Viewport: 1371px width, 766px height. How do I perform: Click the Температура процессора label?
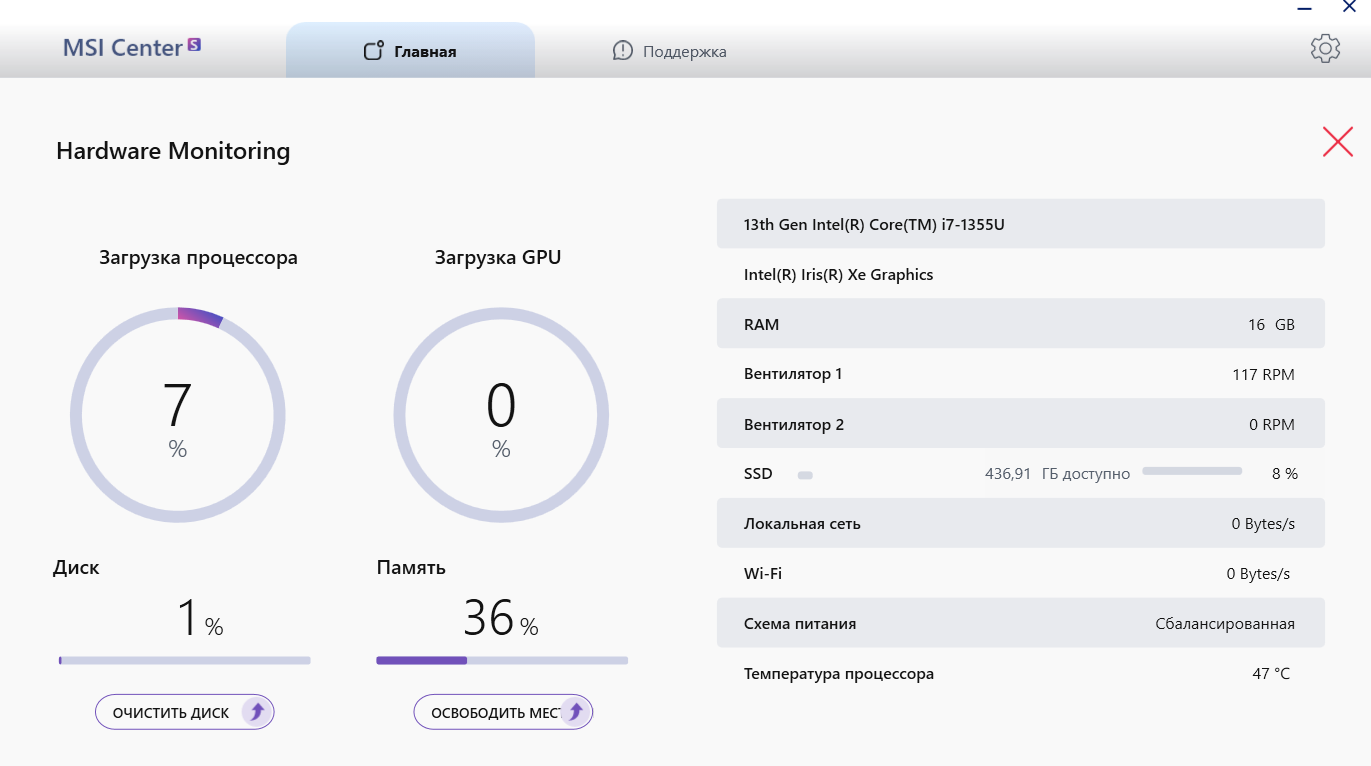pyautogui.click(x=839, y=674)
